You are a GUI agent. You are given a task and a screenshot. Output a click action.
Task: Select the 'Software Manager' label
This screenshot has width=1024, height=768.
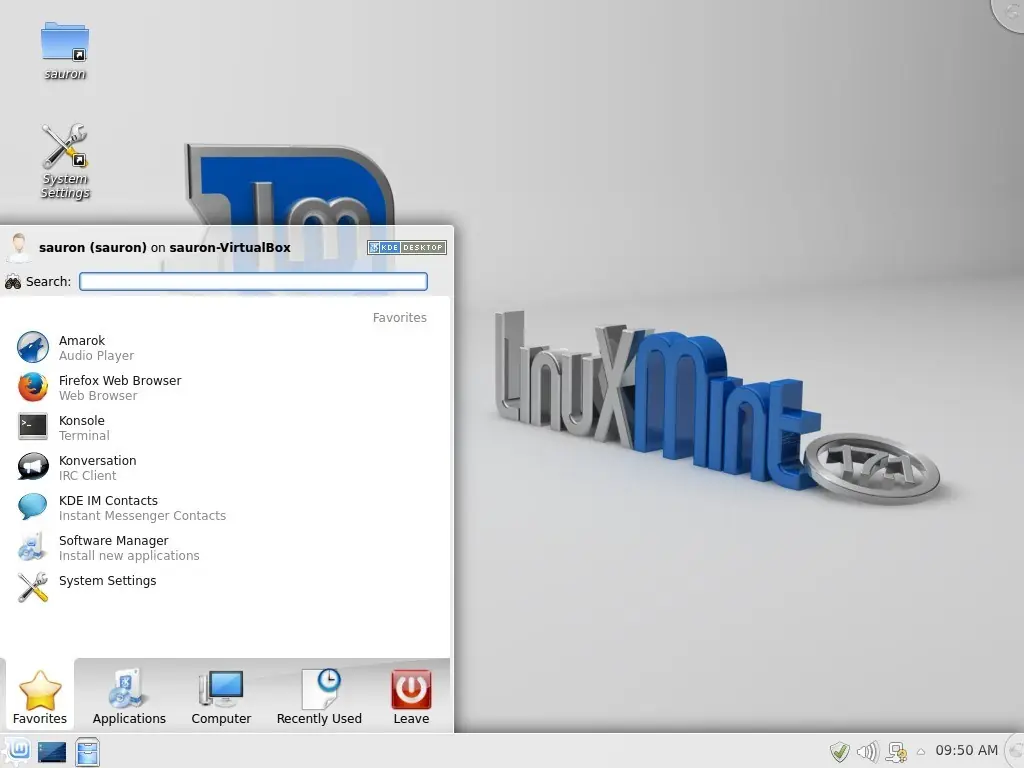tap(114, 541)
